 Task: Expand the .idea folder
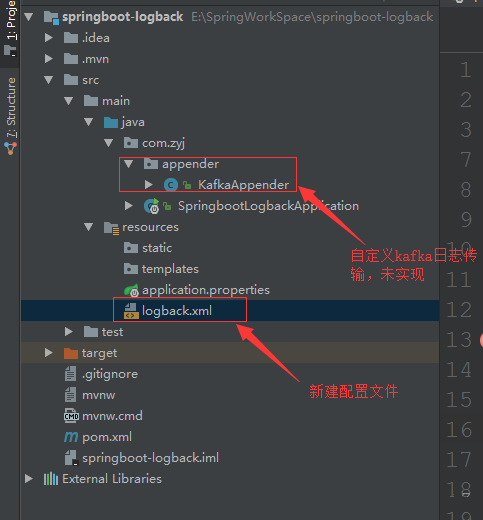[x=49, y=38]
